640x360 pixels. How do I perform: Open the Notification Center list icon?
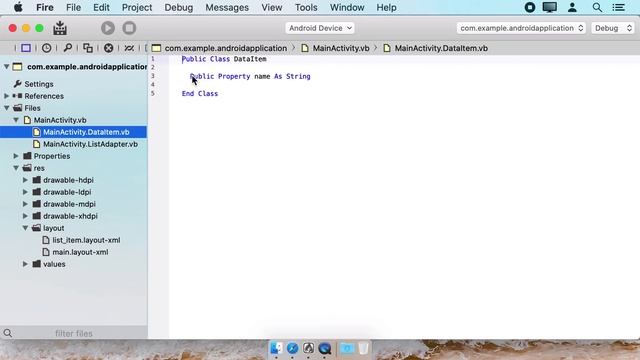click(619, 7)
